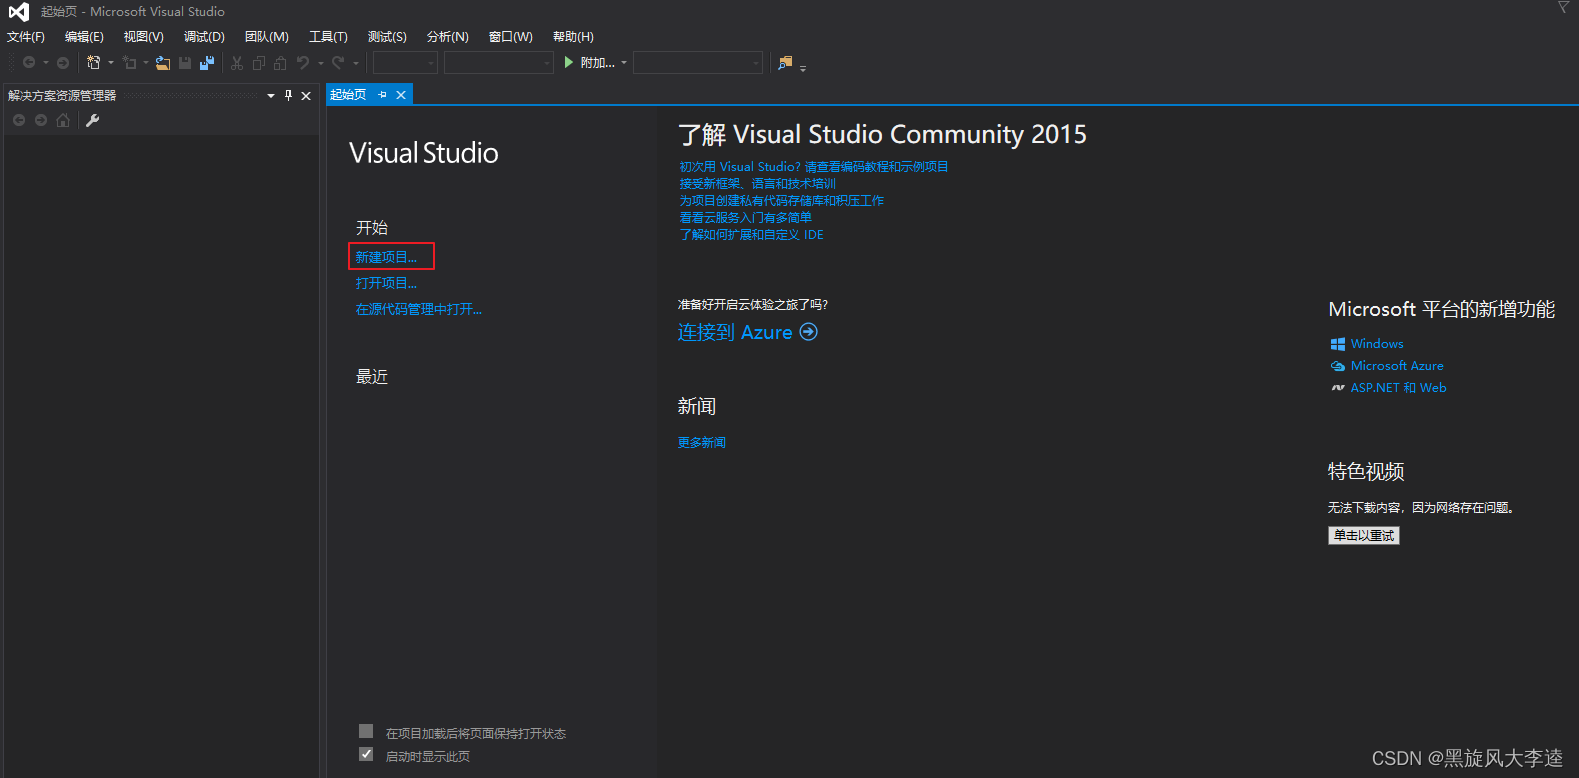Click the Azure arrow circle icon
The height and width of the screenshot is (778, 1579).
(x=809, y=332)
